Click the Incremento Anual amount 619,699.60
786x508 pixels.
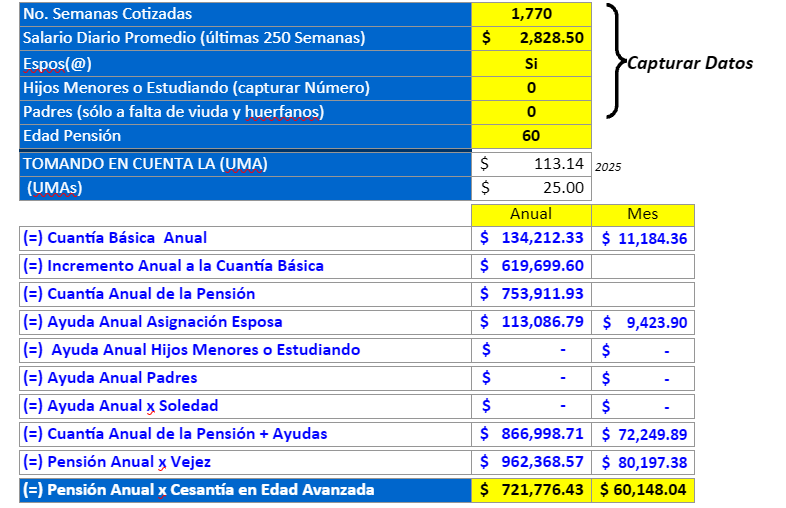(x=531, y=266)
